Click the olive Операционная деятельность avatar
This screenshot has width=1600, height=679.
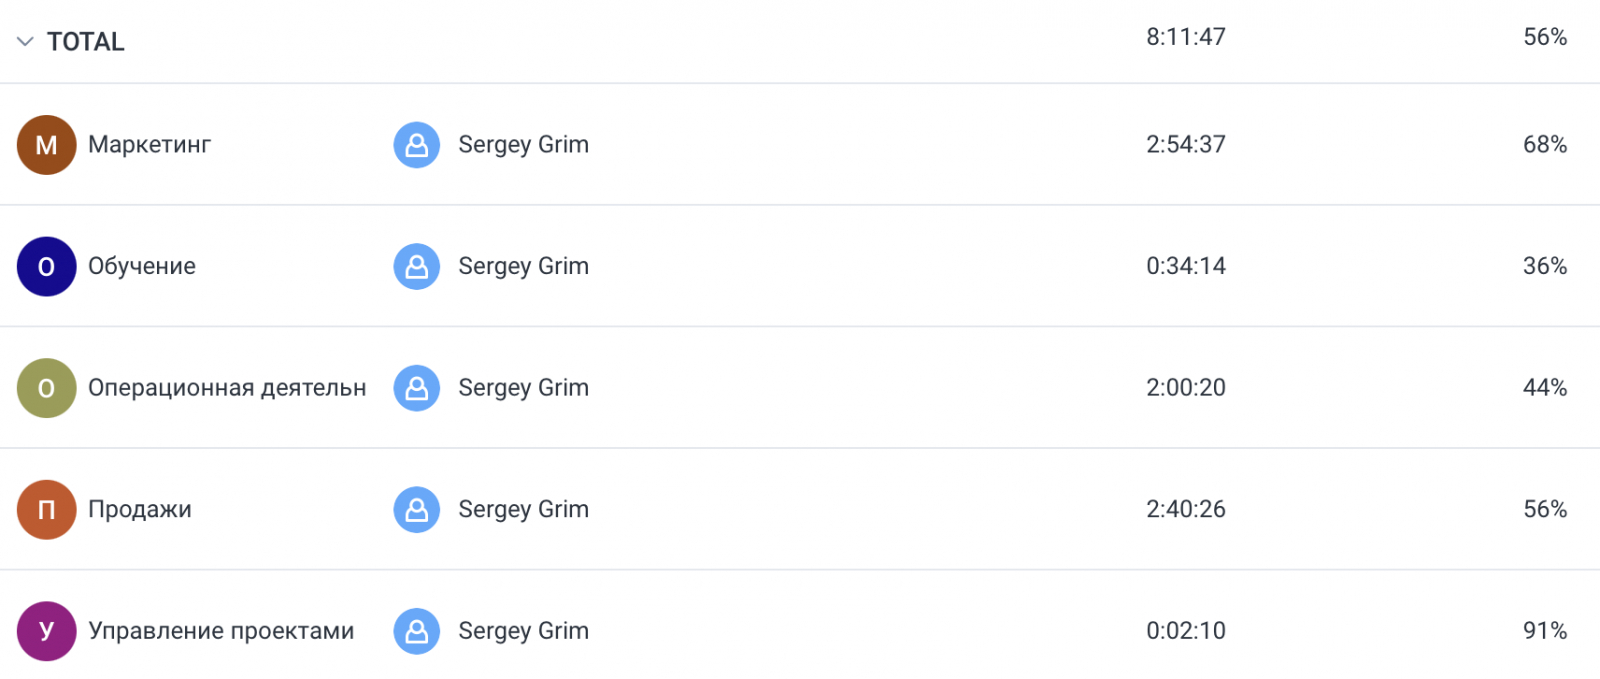[x=46, y=388]
